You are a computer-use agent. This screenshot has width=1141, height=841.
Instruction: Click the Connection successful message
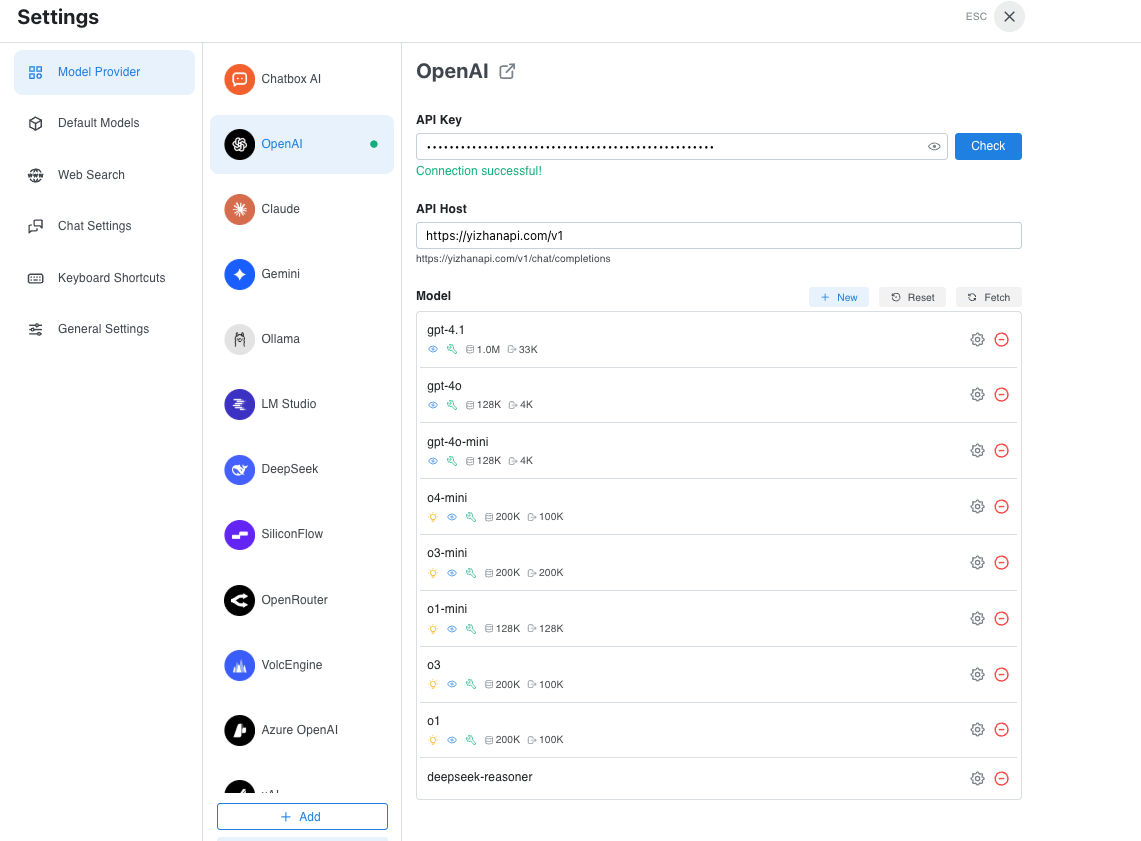tap(479, 171)
